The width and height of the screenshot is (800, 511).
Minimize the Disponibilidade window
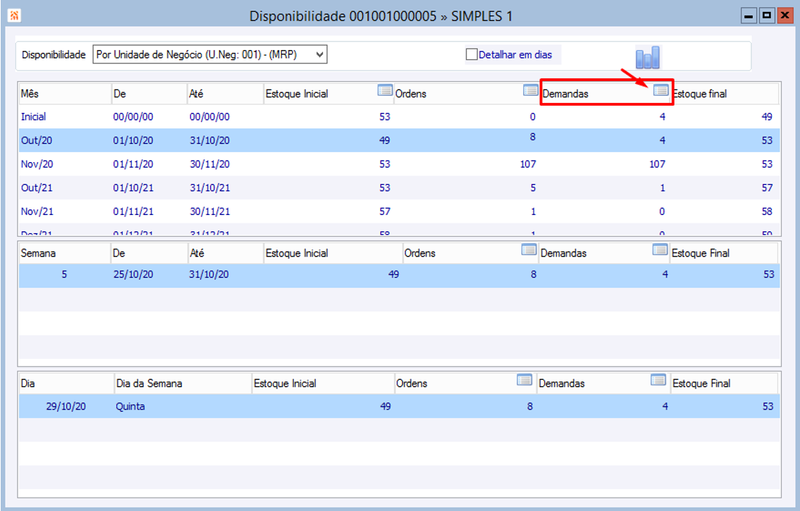(x=748, y=16)
